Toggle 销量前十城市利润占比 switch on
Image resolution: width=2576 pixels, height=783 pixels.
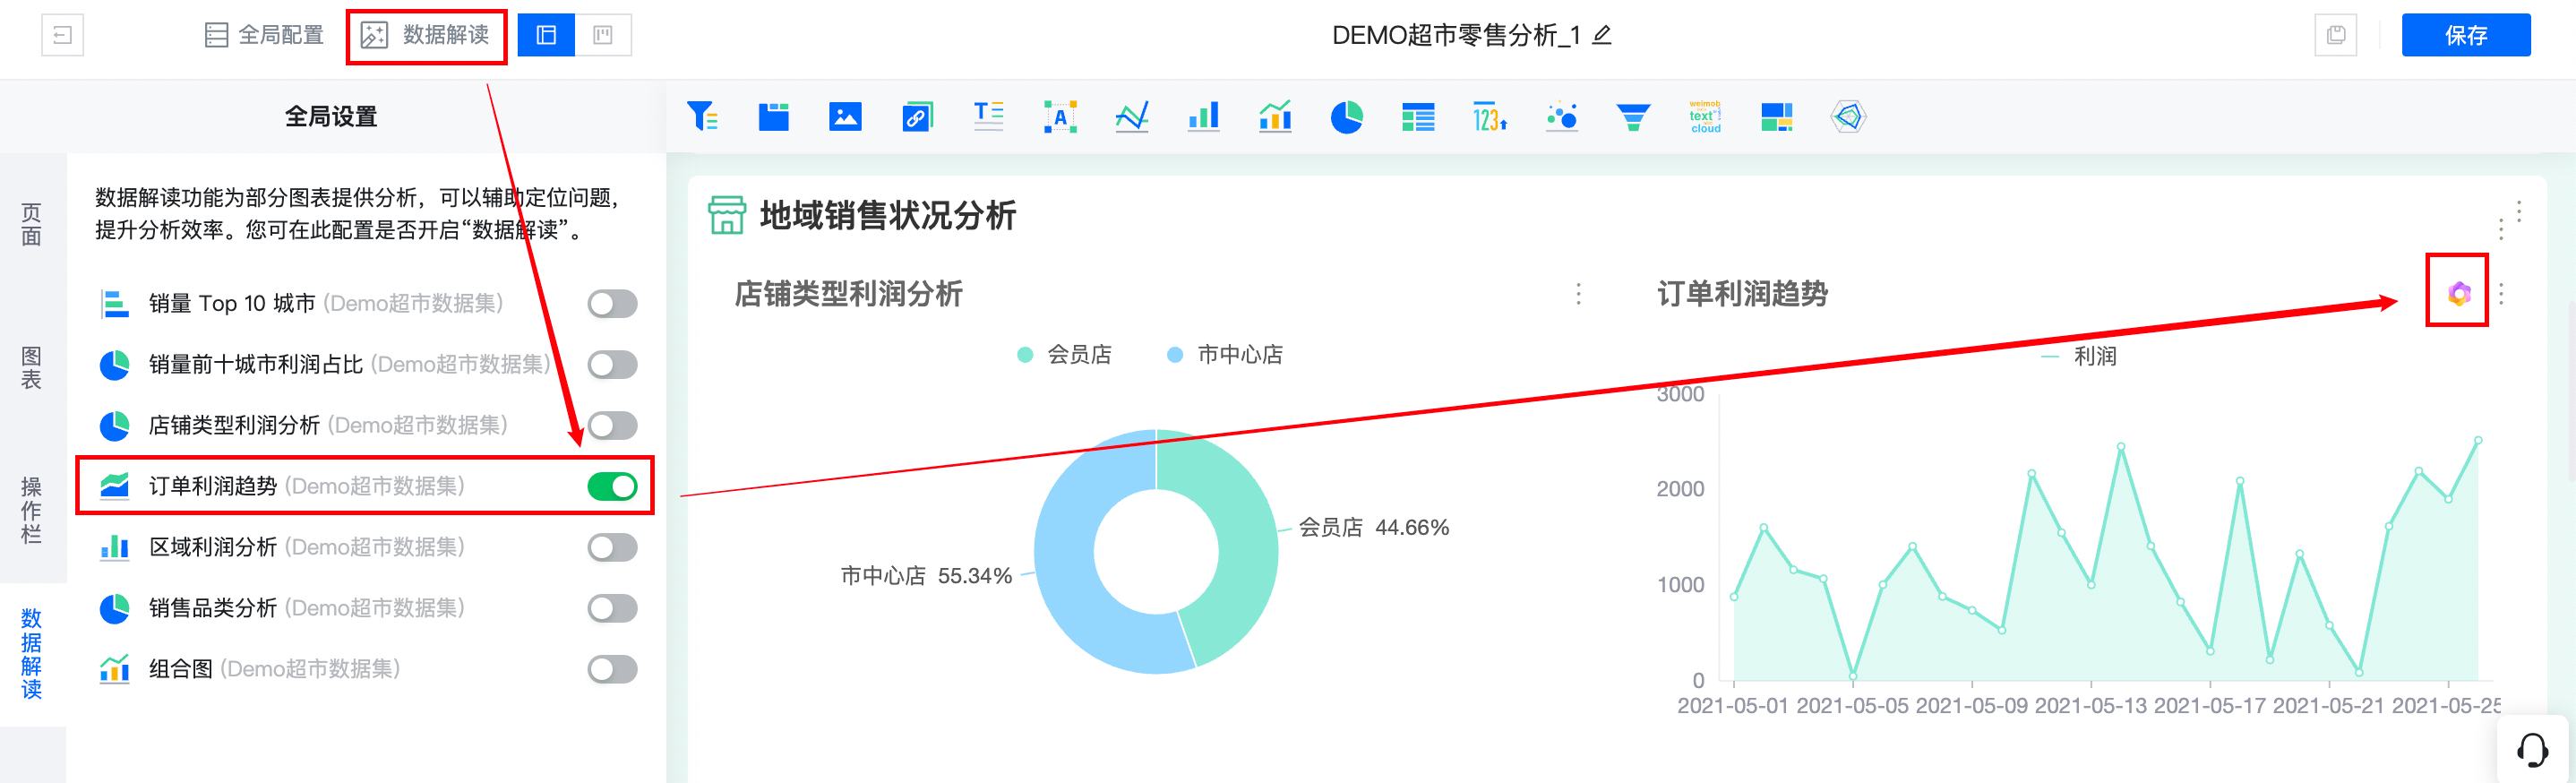(x=612, y=365)
